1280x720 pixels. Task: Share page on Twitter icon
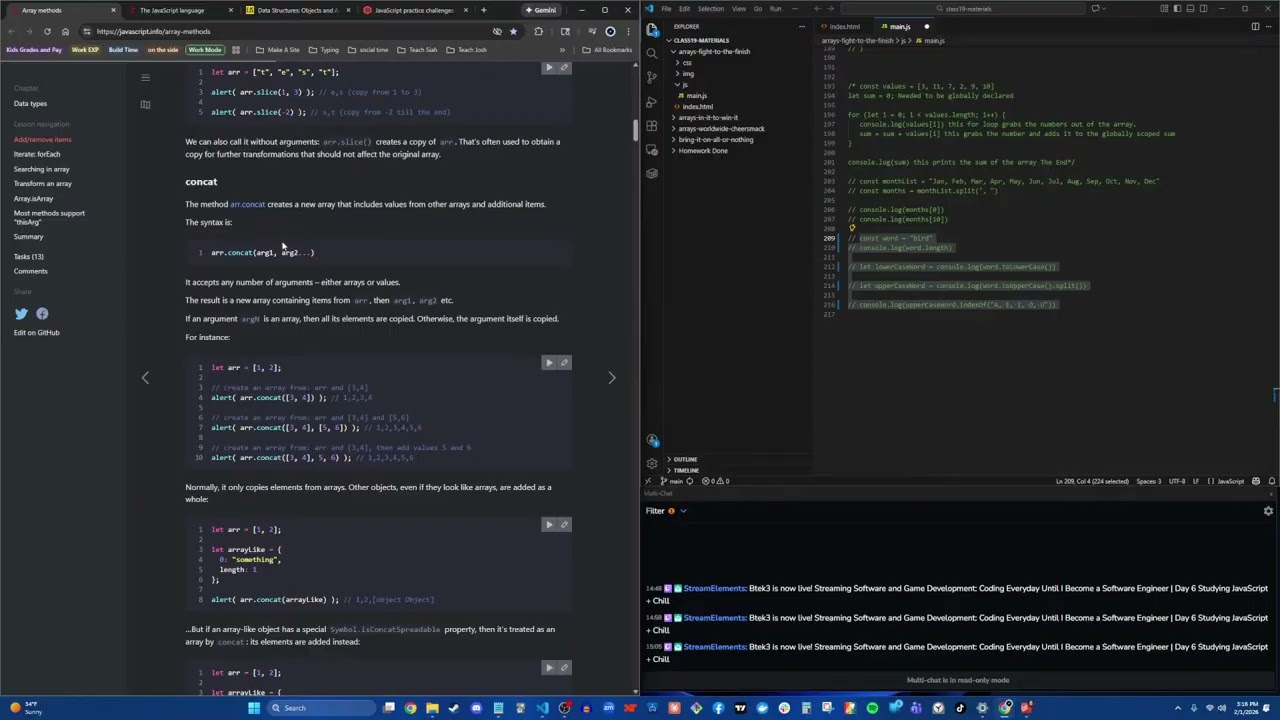point(21,314)
